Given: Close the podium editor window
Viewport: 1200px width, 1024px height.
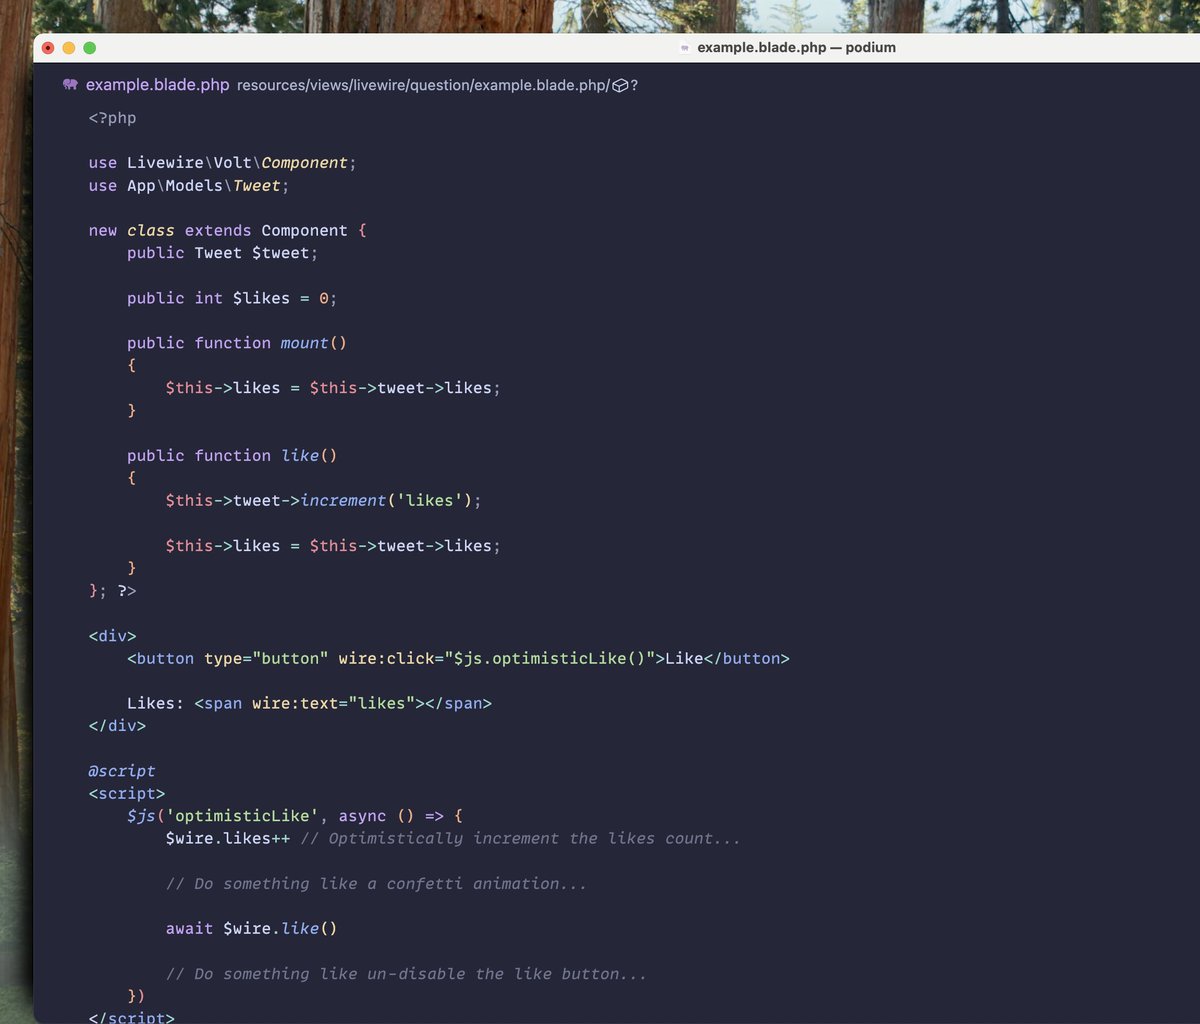Looking at the screenshot, I should pos(48,47).
